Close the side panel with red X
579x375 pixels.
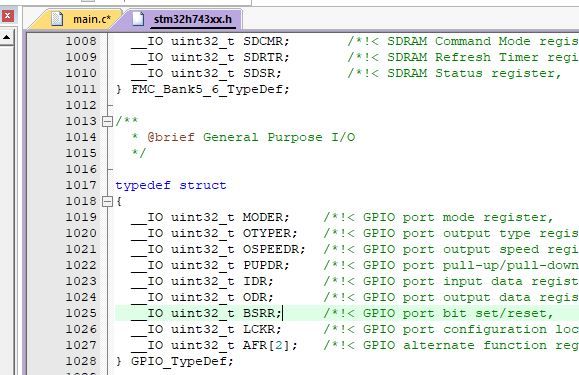(7, 16)
